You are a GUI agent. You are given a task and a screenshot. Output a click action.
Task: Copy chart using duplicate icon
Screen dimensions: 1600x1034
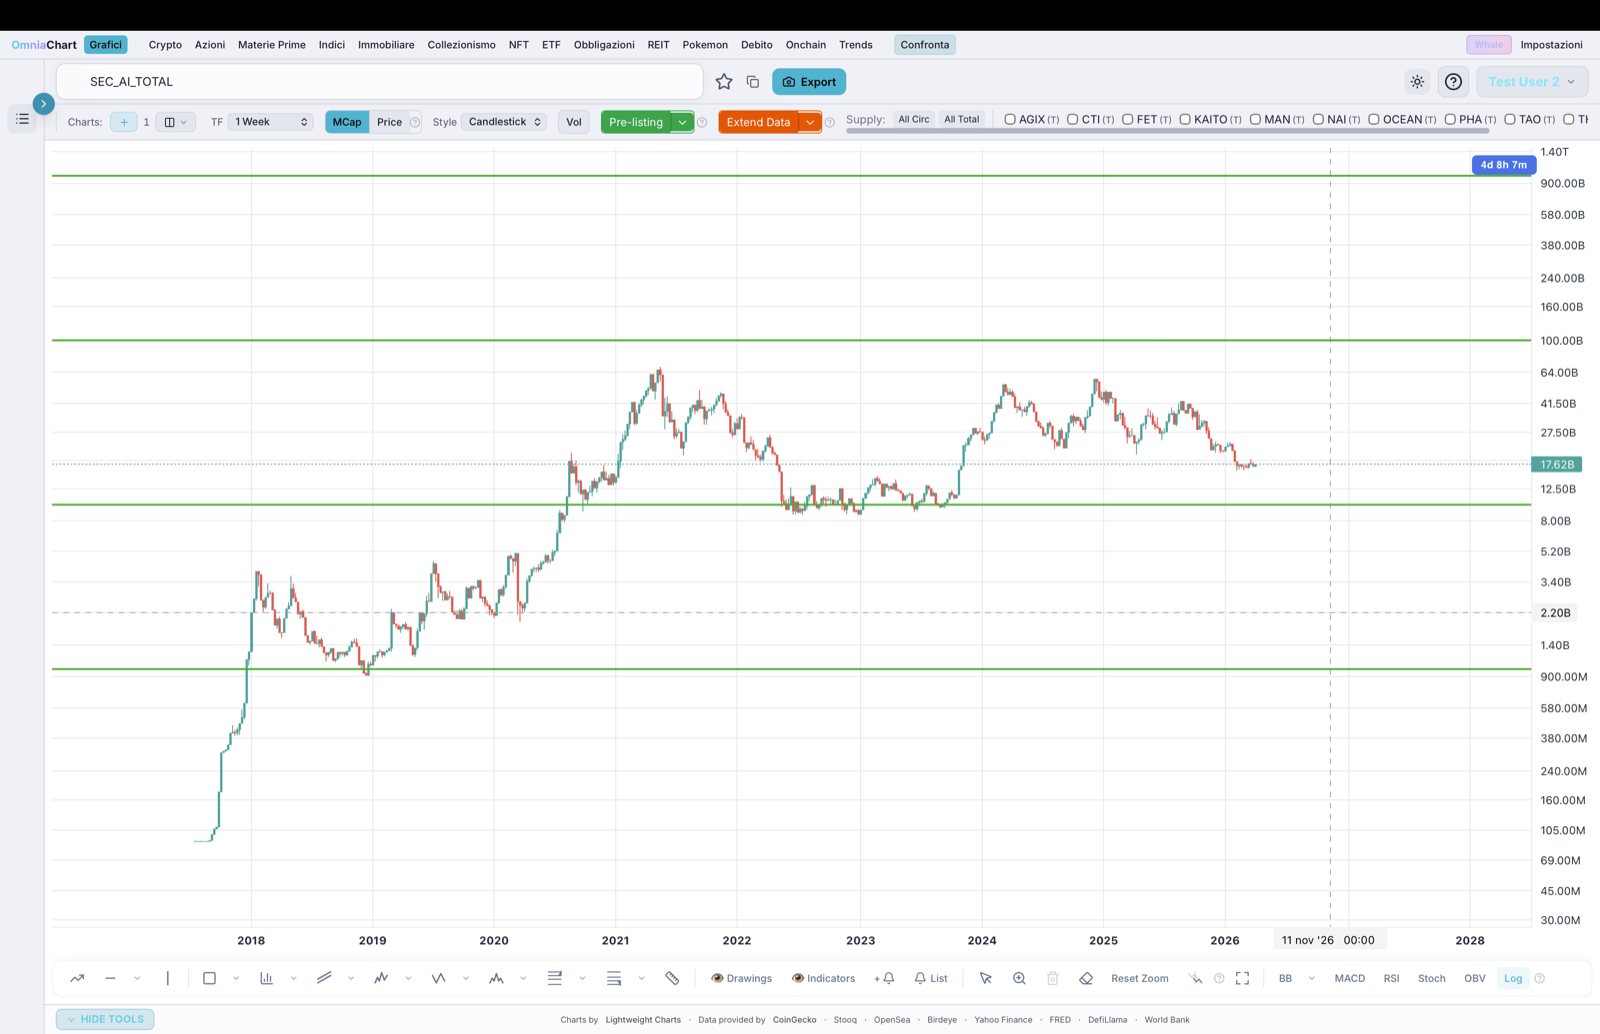click(753, 82)
